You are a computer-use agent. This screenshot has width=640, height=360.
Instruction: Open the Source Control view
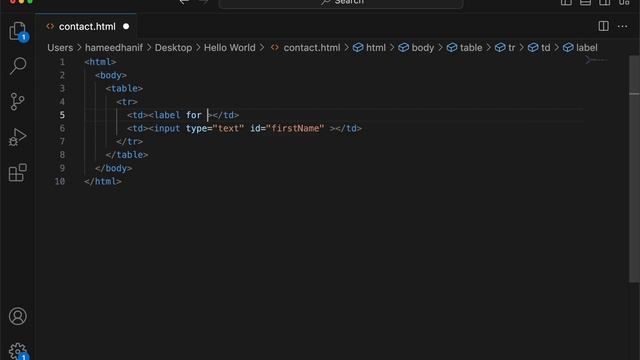18,102
